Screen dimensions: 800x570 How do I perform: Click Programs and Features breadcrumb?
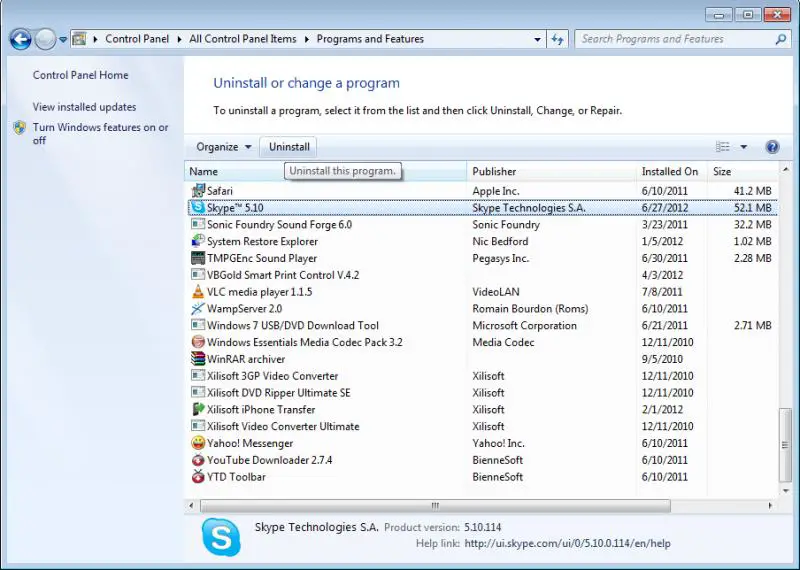pos(370,39)
